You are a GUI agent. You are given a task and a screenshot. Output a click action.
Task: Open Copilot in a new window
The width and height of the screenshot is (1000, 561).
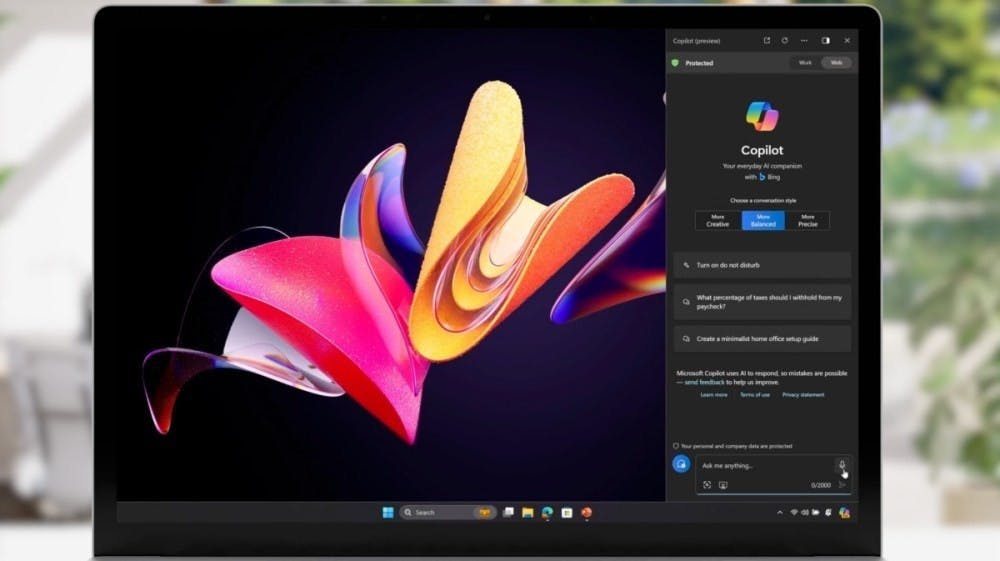click(767, 41)
